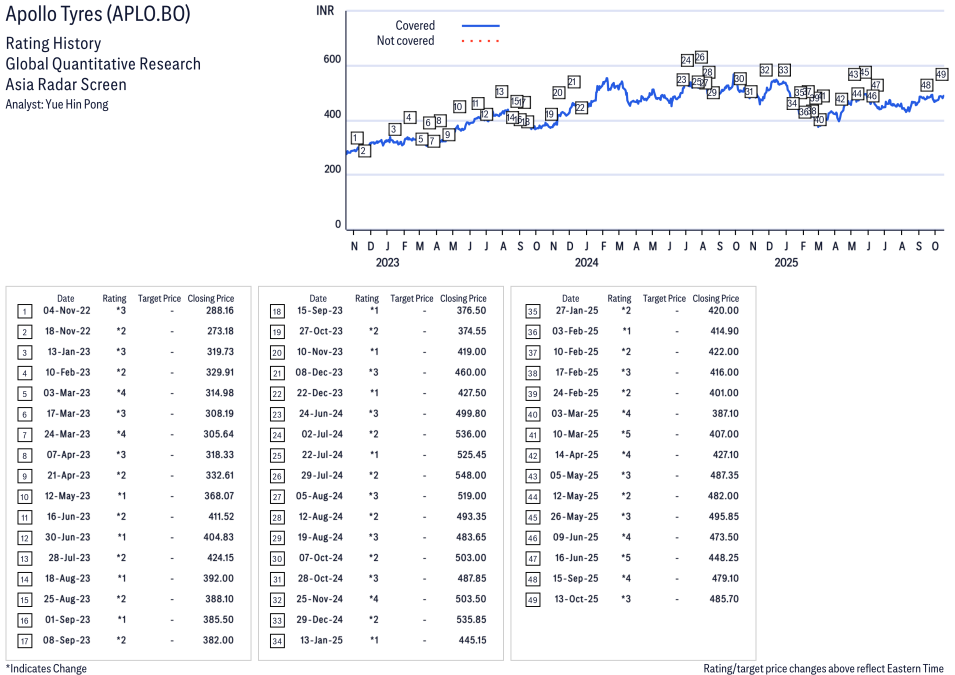This screenshot has height=675, width=955.
Task: Select chart marker 10 on the graph
Action: pyautogui.click(x=458, y=106)
